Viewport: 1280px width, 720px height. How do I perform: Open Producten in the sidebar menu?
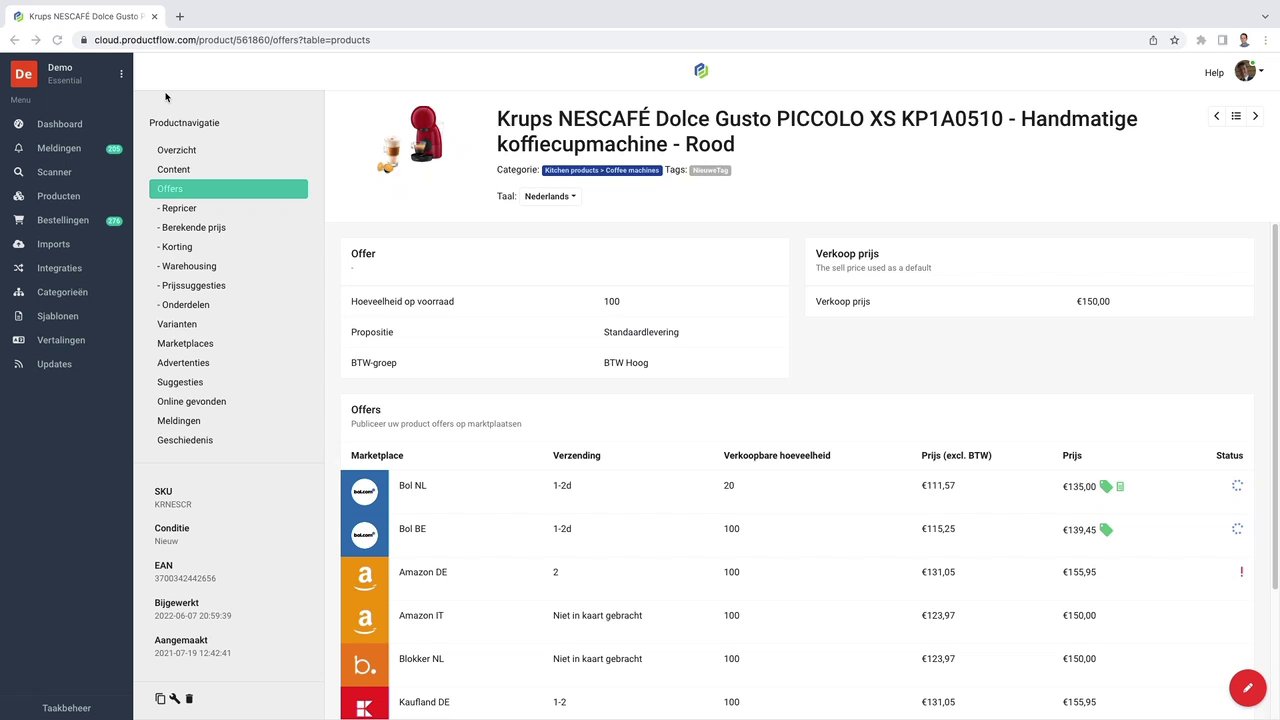[x=58, y=196]
